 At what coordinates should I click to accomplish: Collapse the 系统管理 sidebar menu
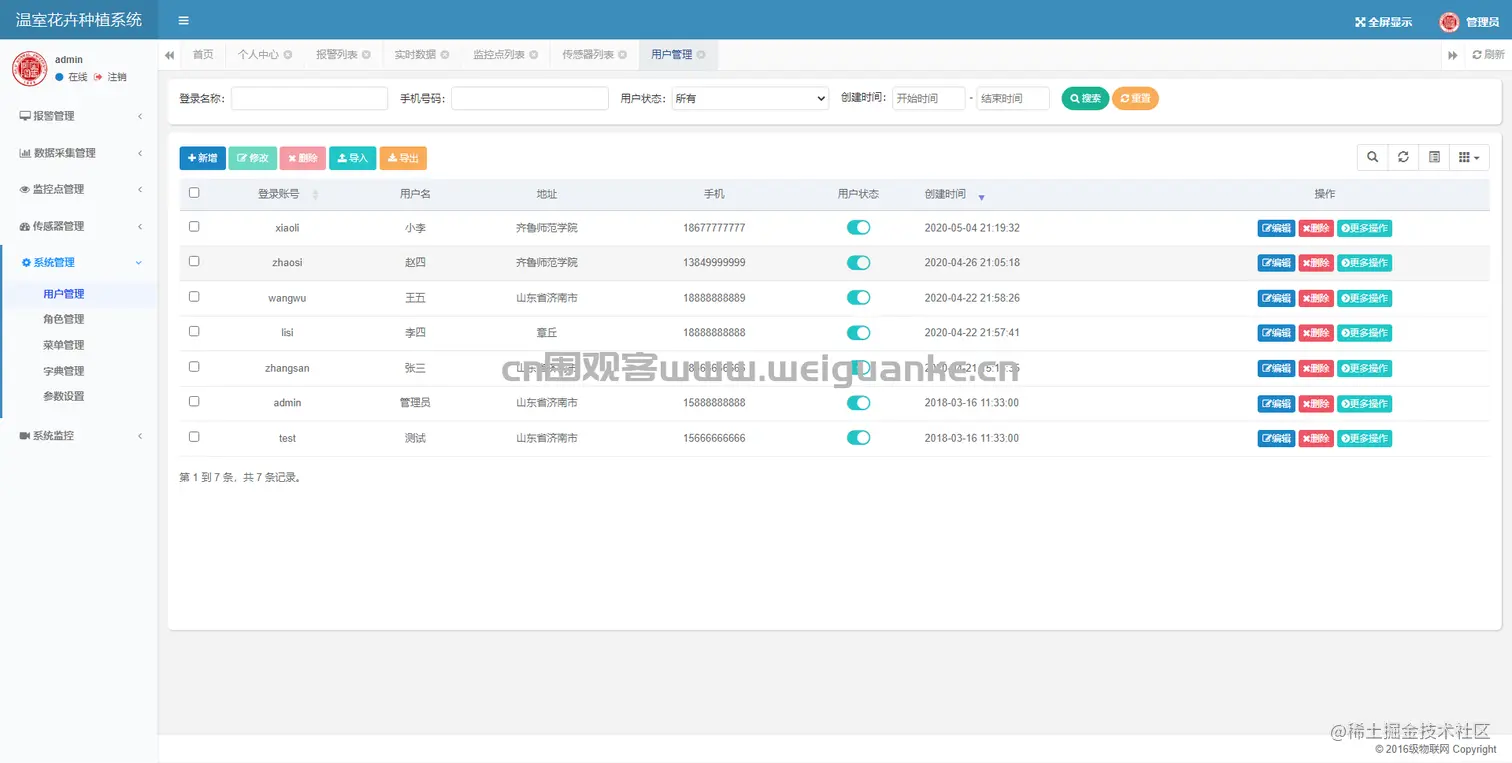tap(79, 262)
